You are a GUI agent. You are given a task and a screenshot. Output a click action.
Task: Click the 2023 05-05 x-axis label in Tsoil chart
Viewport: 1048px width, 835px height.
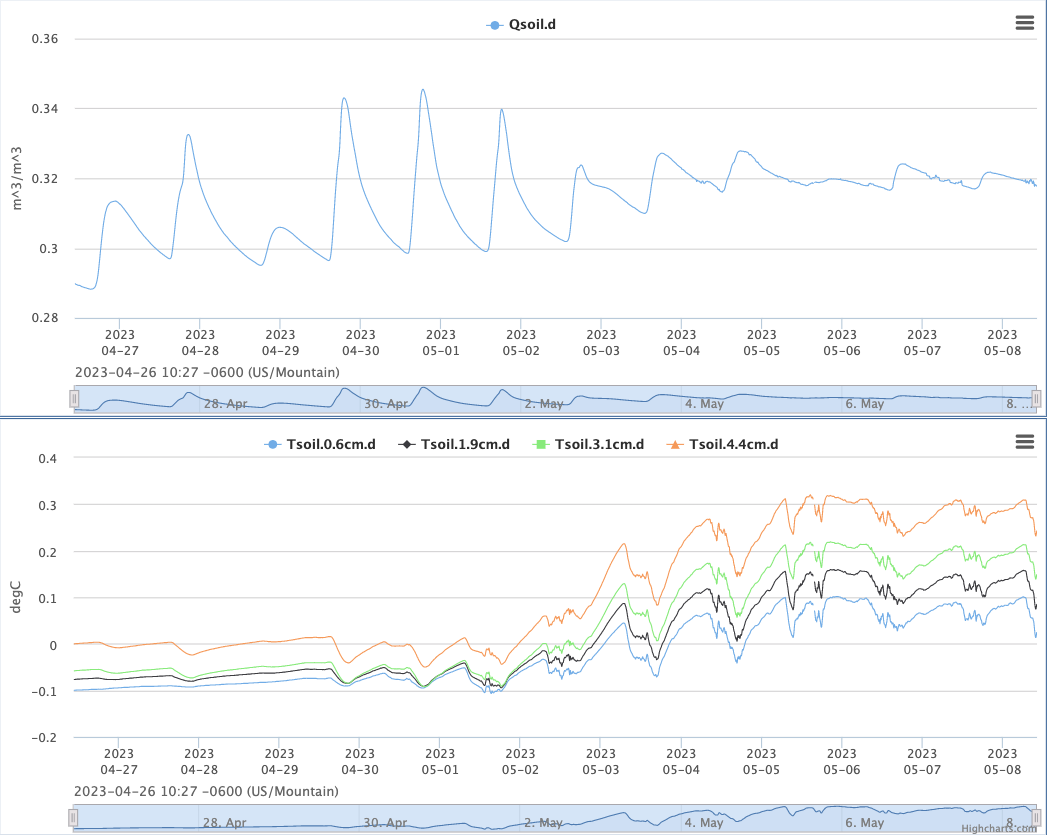761,762
